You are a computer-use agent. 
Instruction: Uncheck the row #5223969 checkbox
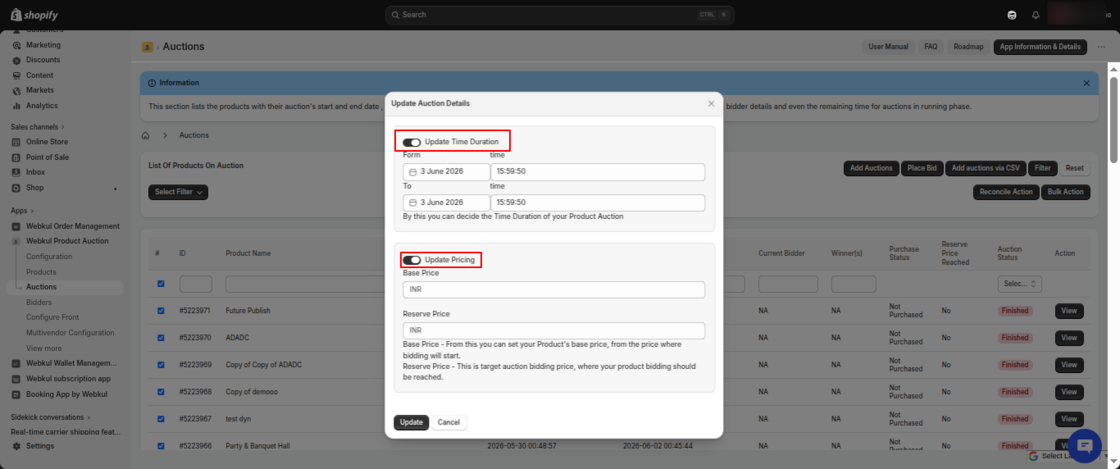pos(161,365)
